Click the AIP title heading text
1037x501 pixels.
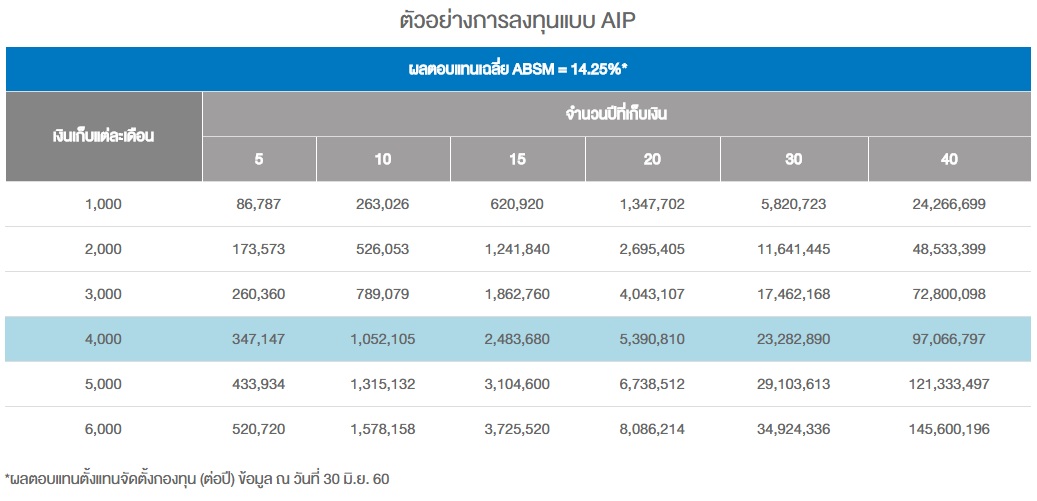pos(518,20)
